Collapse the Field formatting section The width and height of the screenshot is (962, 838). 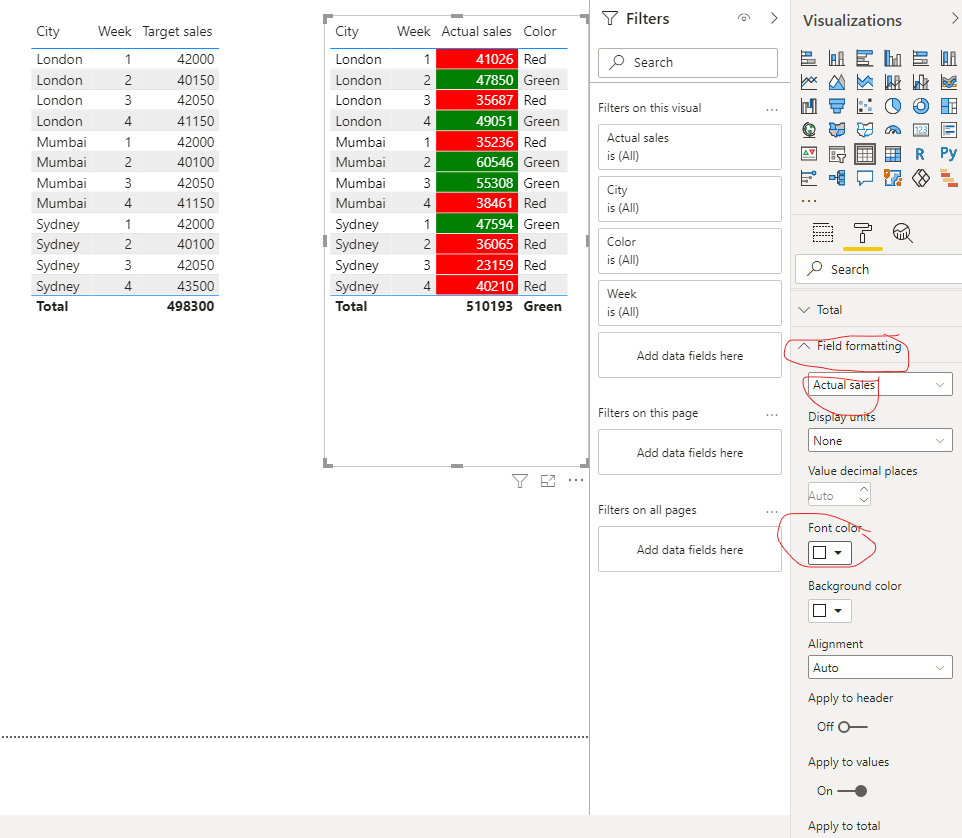[804, 346]
